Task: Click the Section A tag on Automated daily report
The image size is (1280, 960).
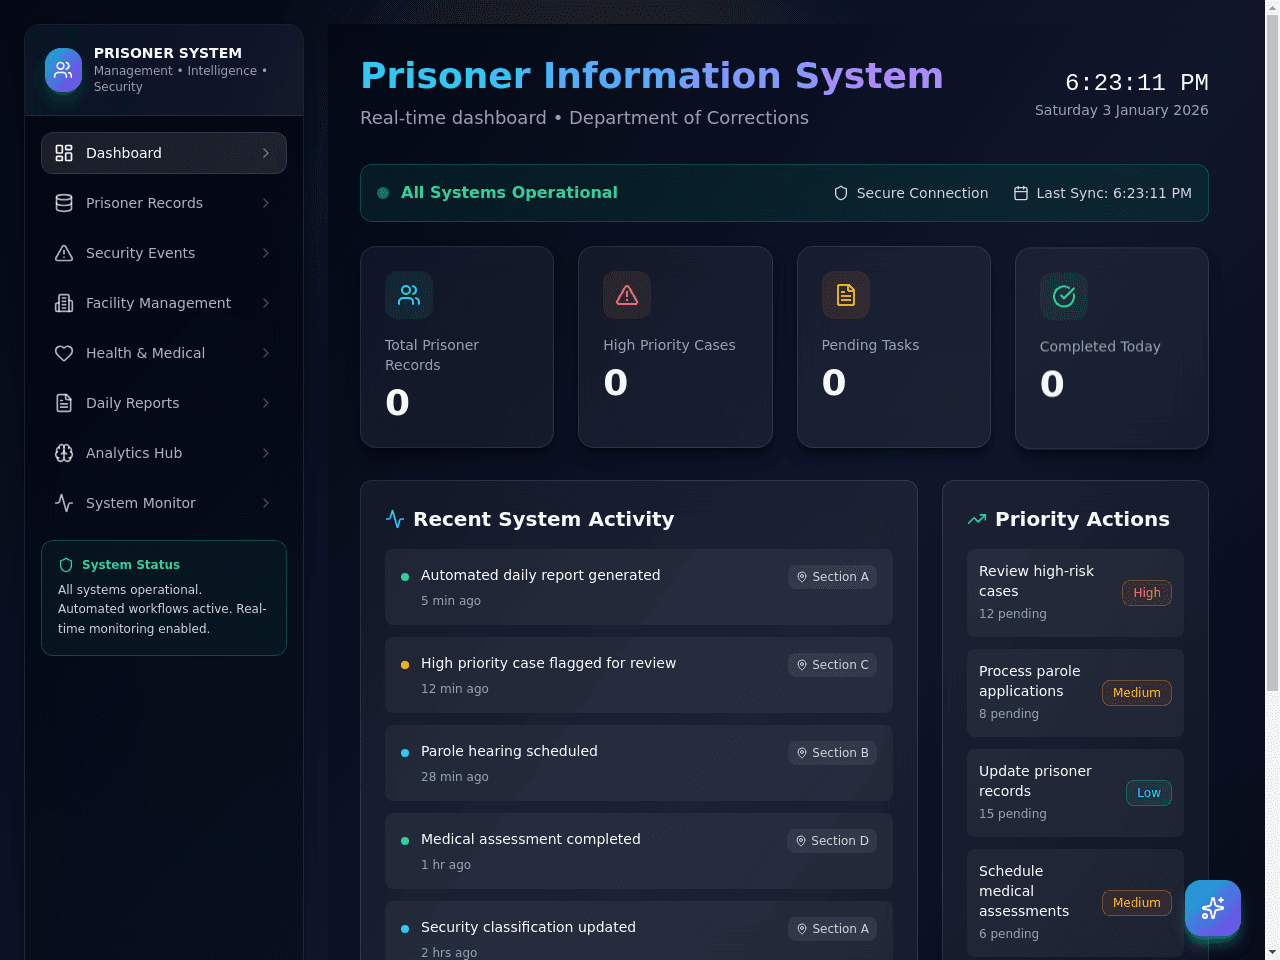Action: 832,577
